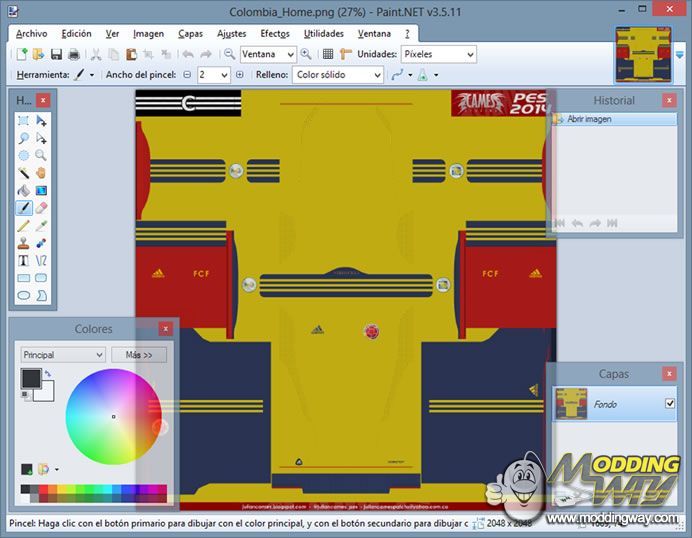Select Abrir imagen in Historial
692x538 pixels.
click(x=590, y=119)
